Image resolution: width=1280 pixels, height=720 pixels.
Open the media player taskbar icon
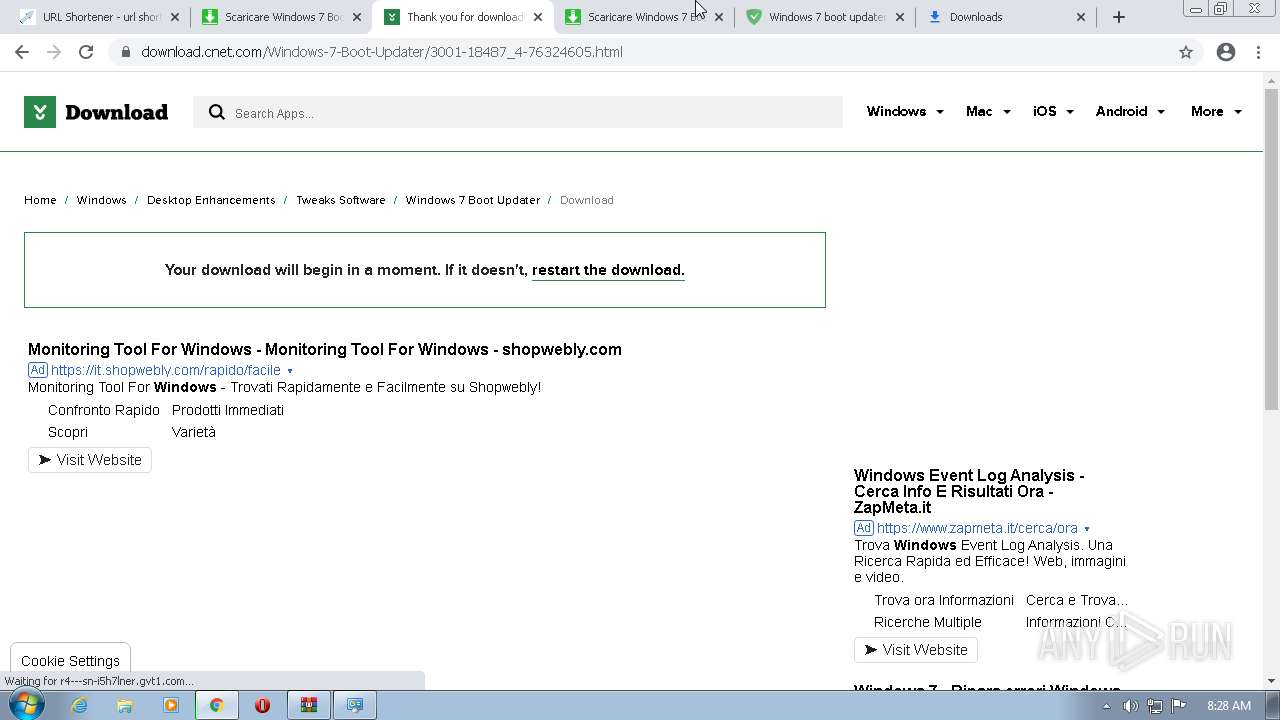(x=171, y=705)
